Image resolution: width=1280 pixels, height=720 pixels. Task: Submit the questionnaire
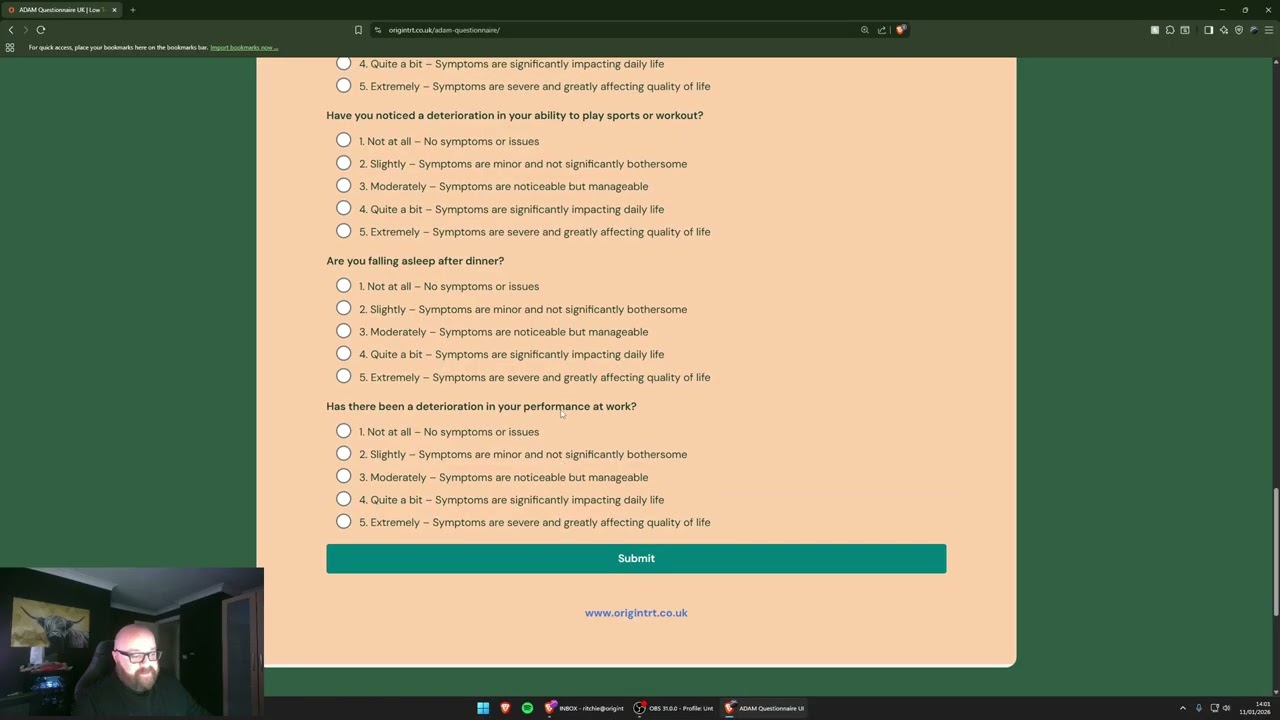[636, 559]
